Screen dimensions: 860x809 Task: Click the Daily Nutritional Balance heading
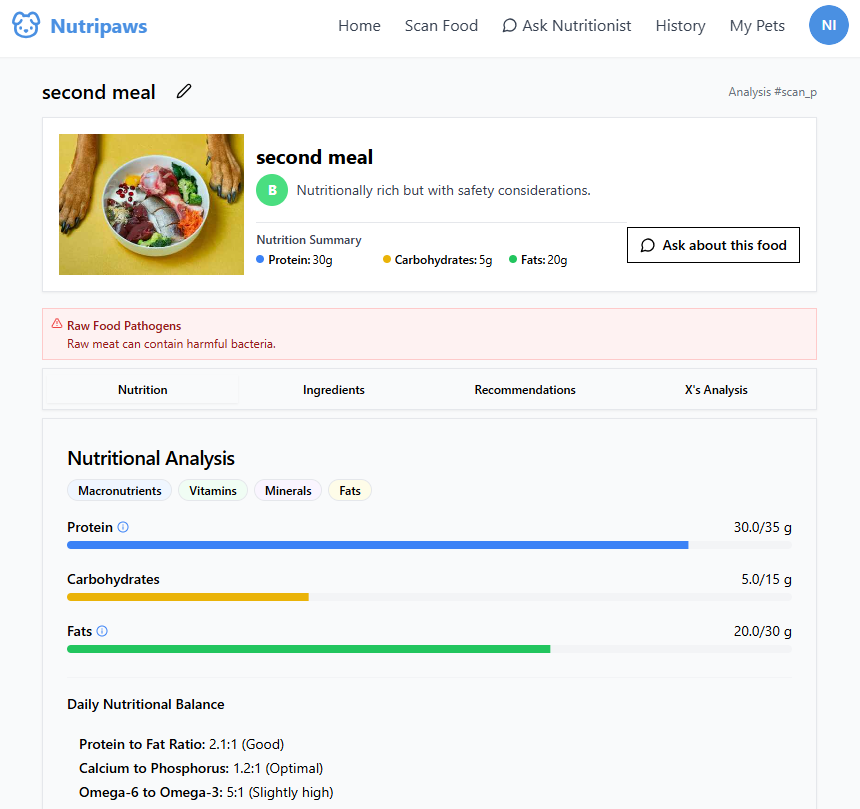pyautogui.click(x=145, y=704)
